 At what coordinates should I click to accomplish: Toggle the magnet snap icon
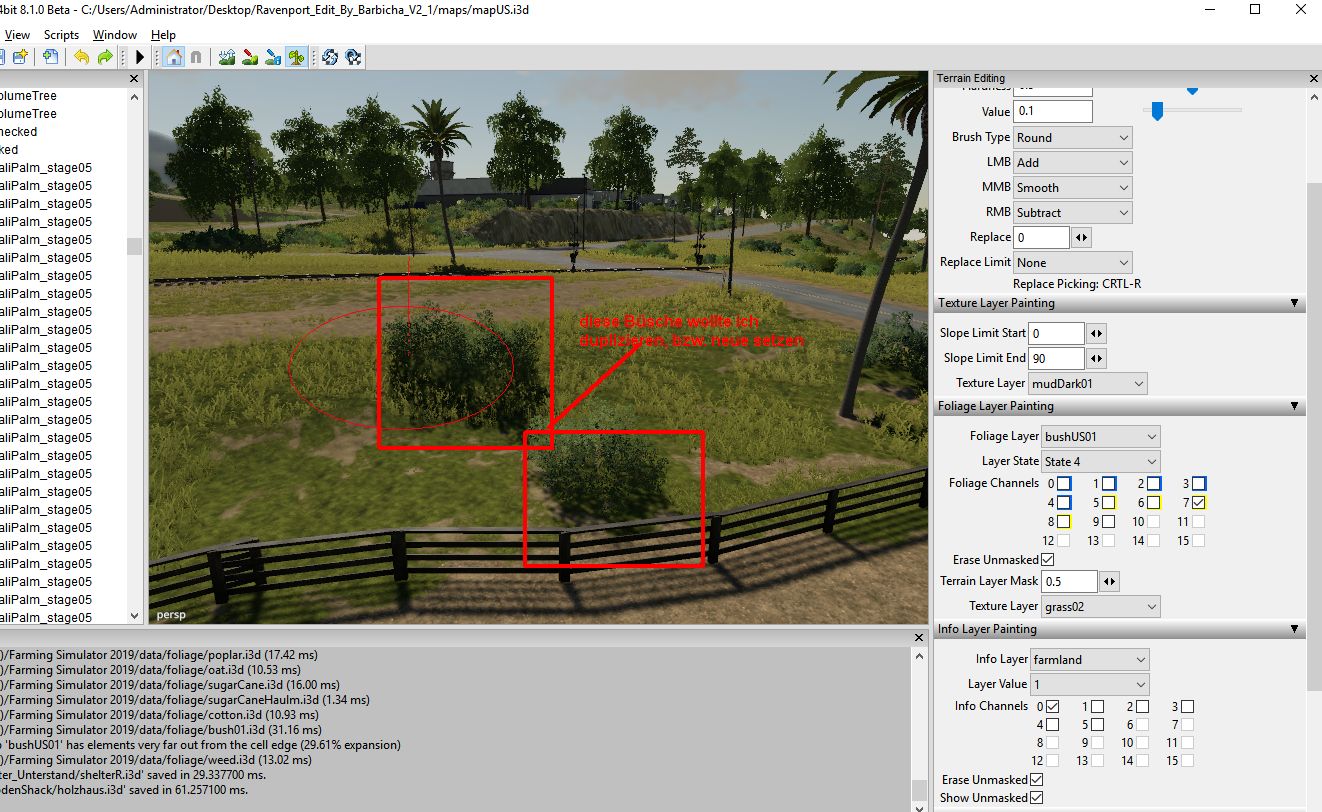coord(196,57)
